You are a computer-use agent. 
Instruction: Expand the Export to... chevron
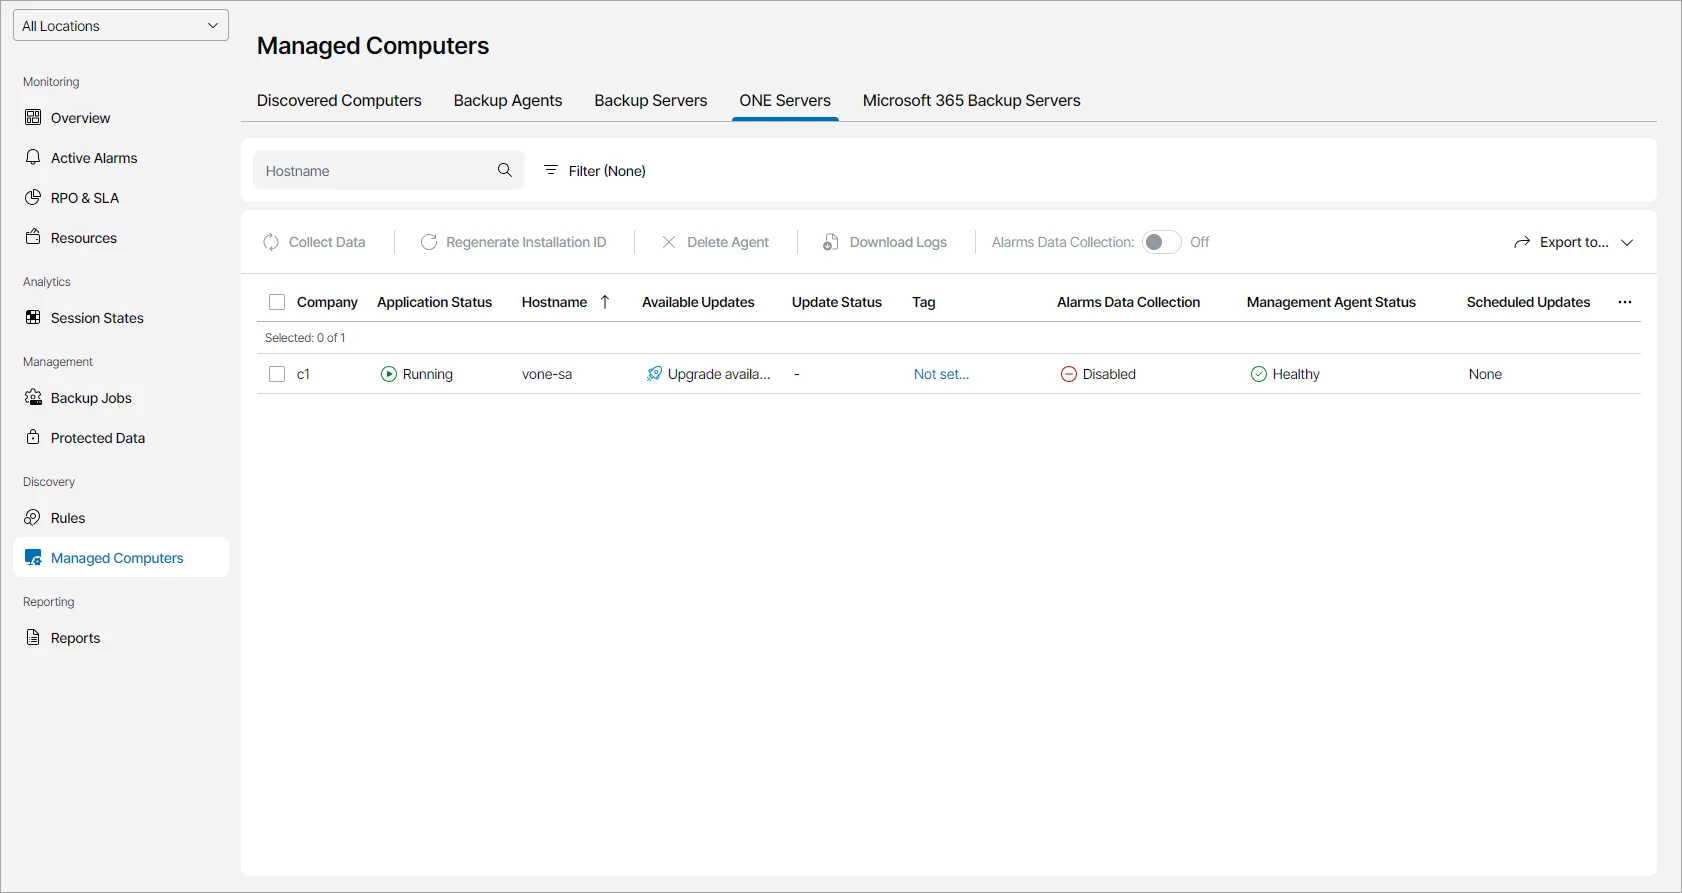[1627, 242]
